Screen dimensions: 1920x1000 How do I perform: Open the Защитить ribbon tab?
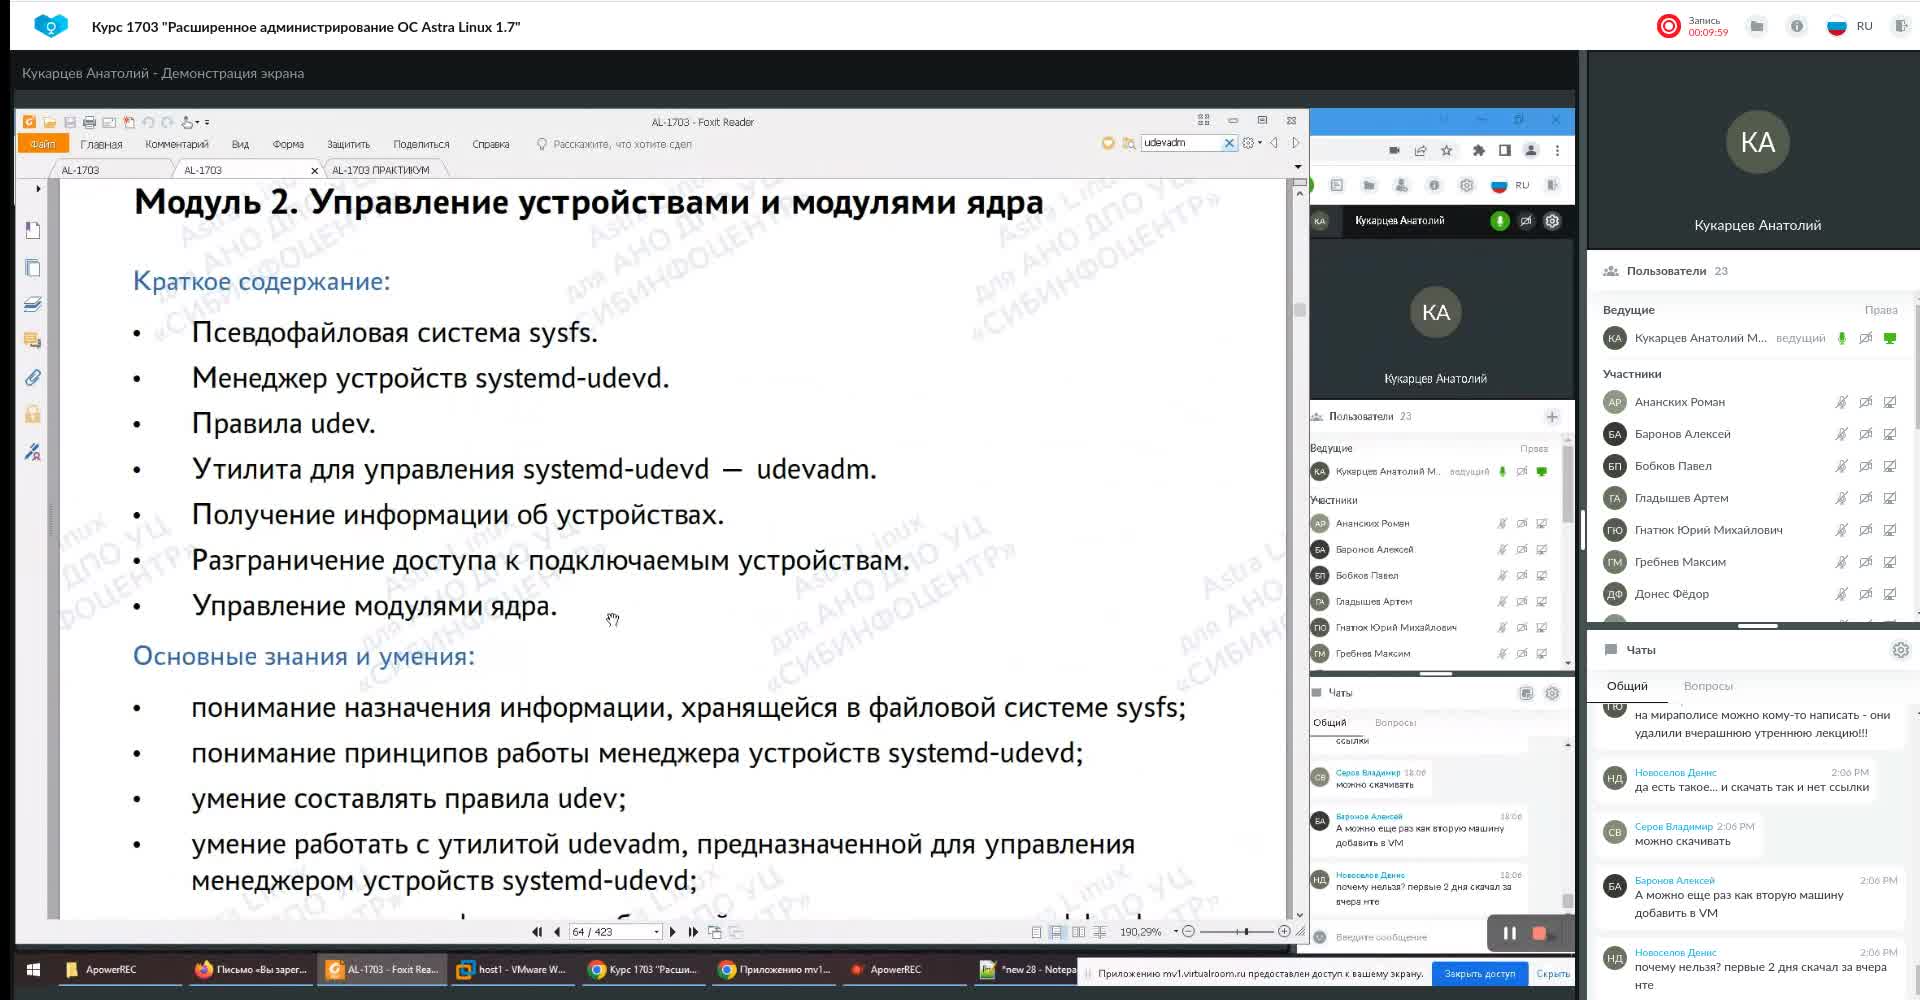click(x=348, y=144)
